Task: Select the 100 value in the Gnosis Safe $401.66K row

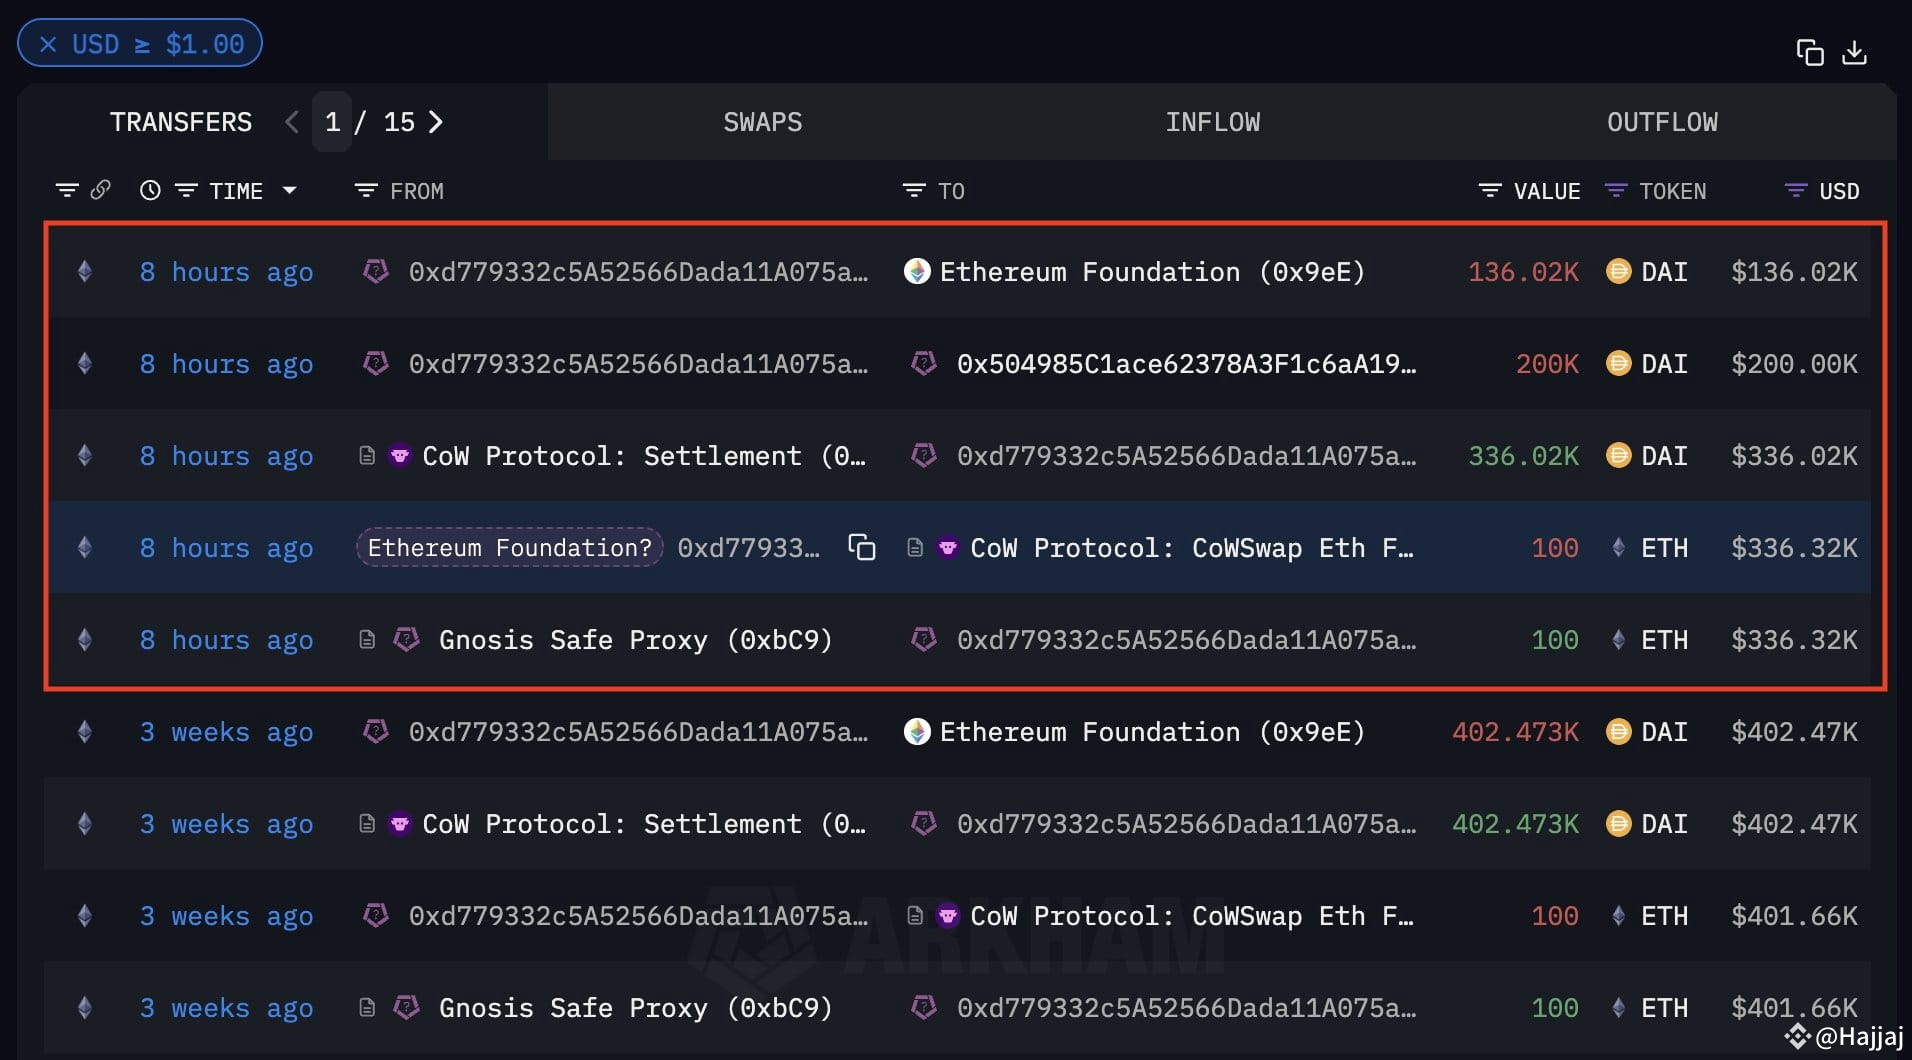Action: (1555, 1008)
